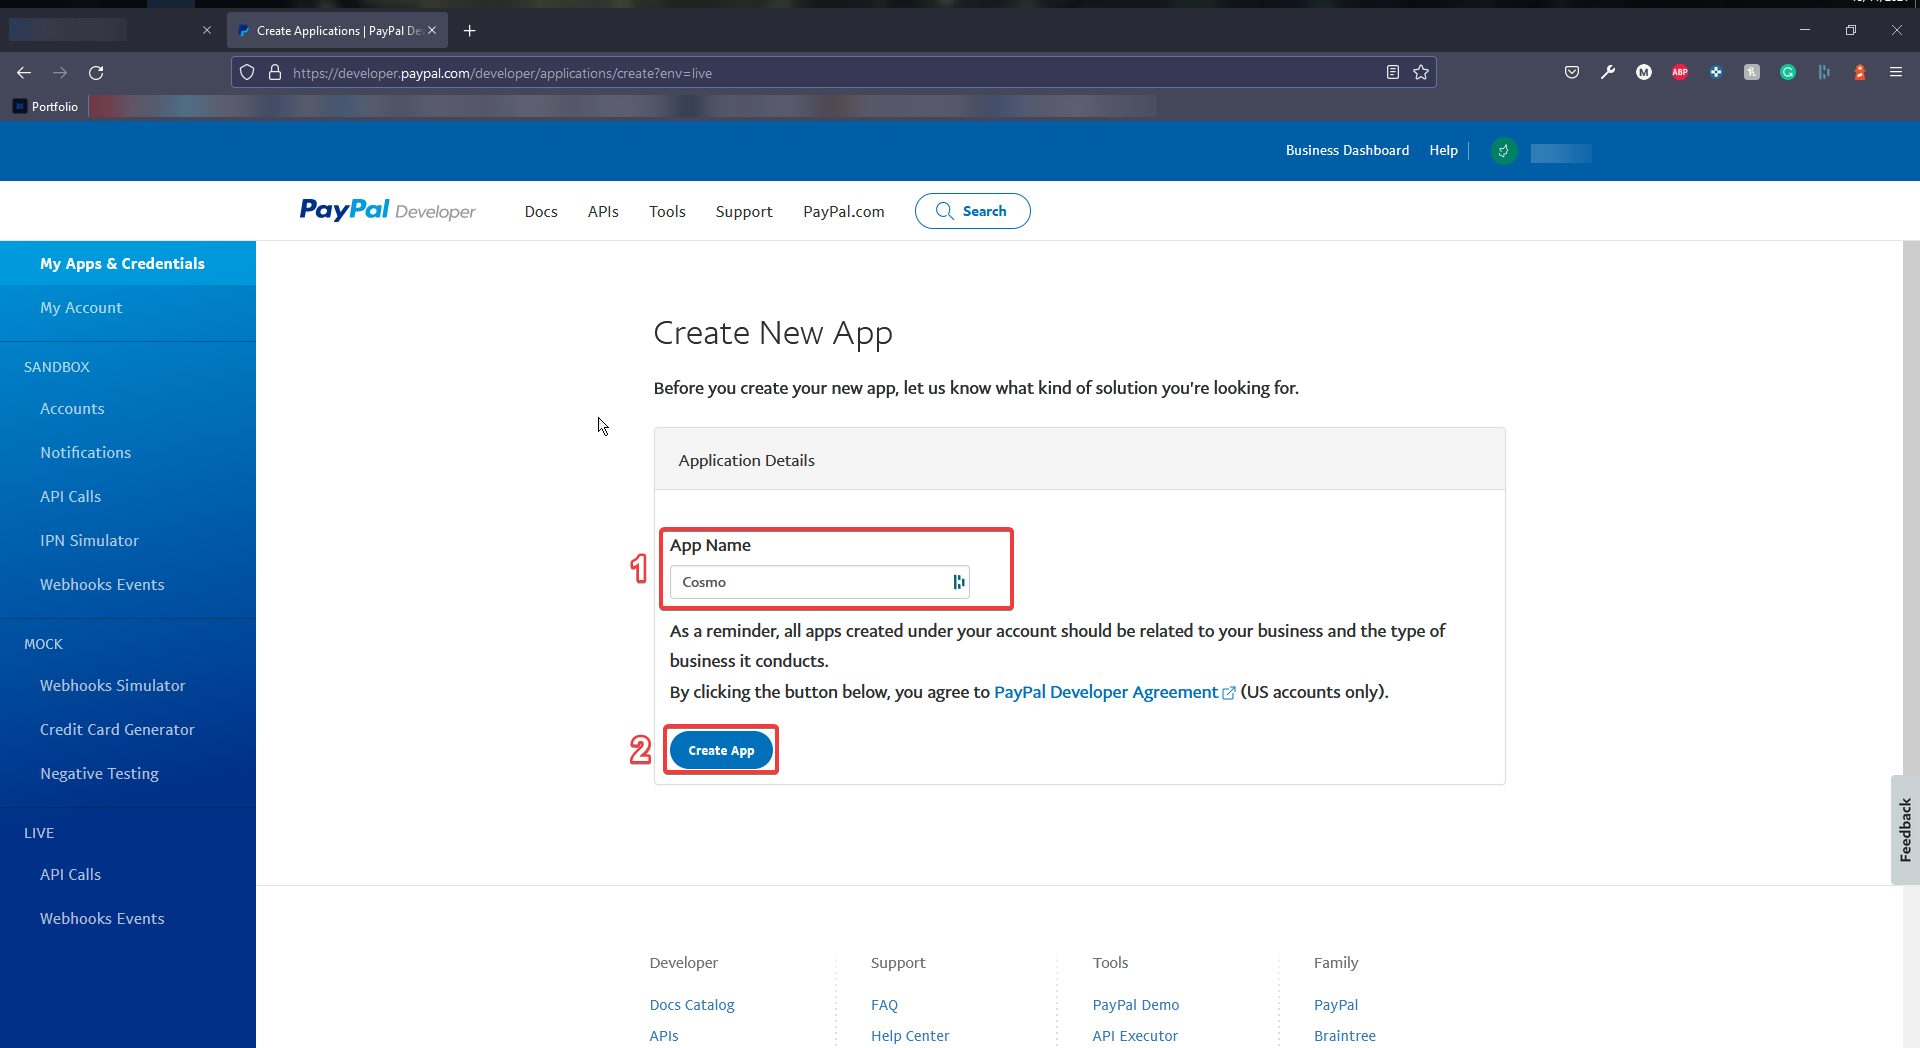Open the Docs menu
This screenshot has width=1920, height=1048.
[x=541, y=212]
